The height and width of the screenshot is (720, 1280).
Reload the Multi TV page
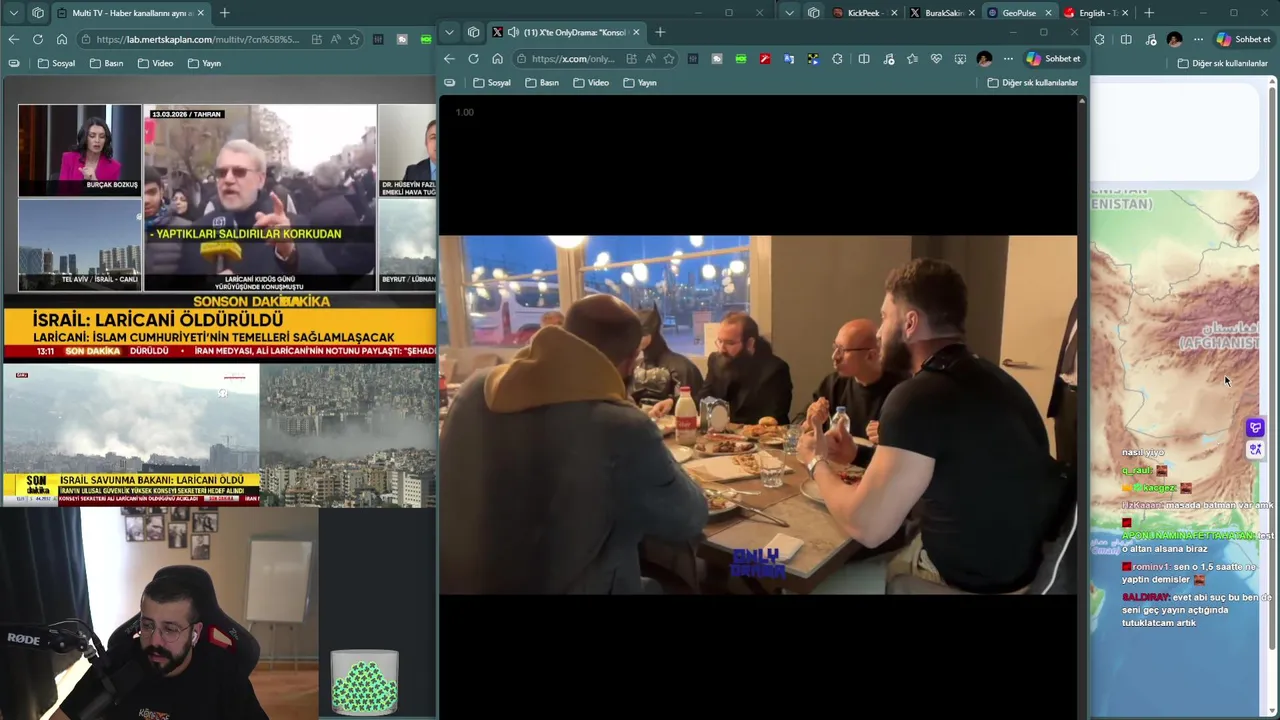37,39
